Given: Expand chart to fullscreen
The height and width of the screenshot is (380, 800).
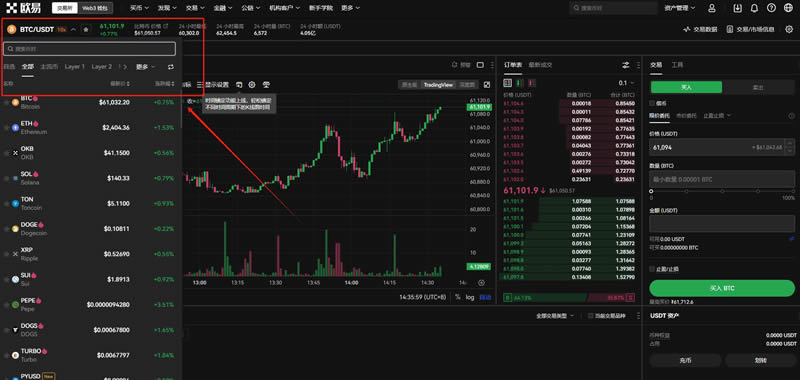Looking at the screenshot, I should (487, 85).
